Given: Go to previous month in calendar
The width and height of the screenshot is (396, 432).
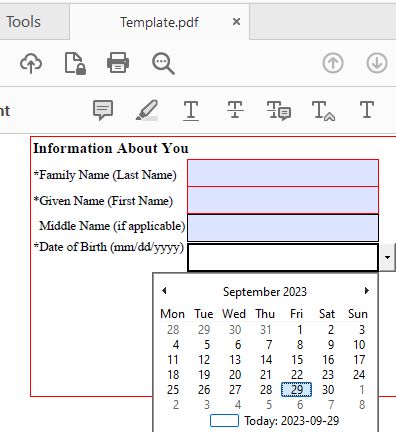Looking at the screenshot, I should click(164, 291).
